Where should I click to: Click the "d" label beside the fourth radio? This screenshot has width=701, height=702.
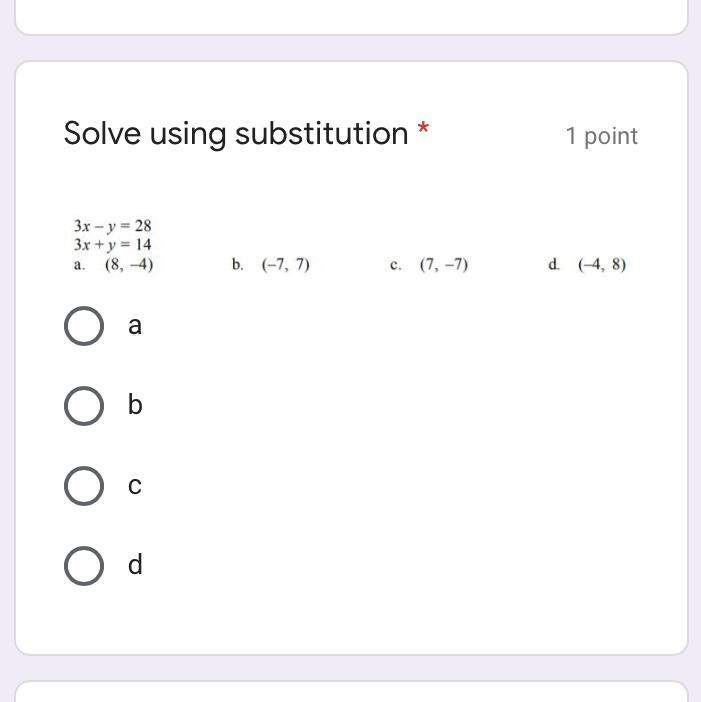pyautogui.click(x=135, y=565)
